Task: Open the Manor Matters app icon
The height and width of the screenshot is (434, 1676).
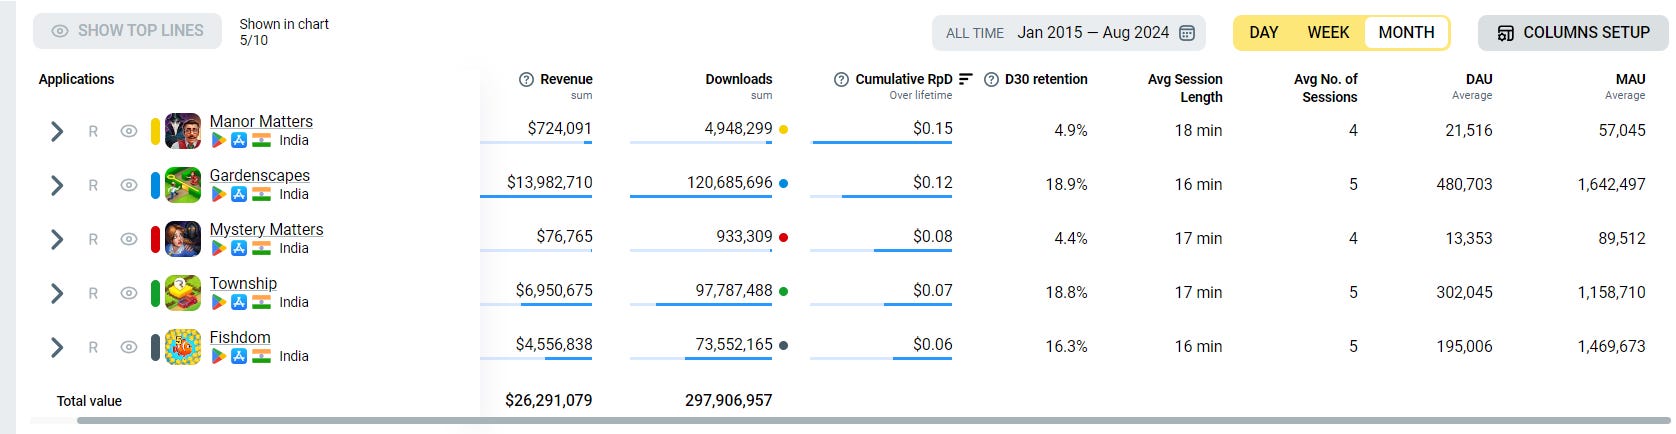Action: [x=183, y=131]
